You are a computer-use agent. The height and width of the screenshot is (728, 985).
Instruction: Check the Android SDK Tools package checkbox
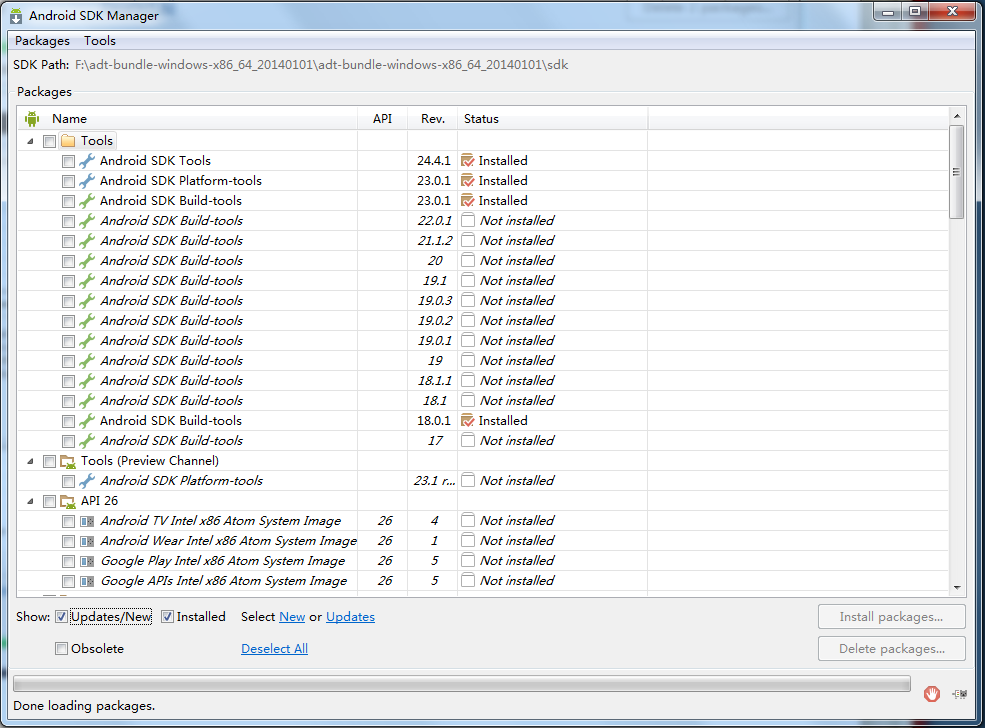[x=68, y=161]
